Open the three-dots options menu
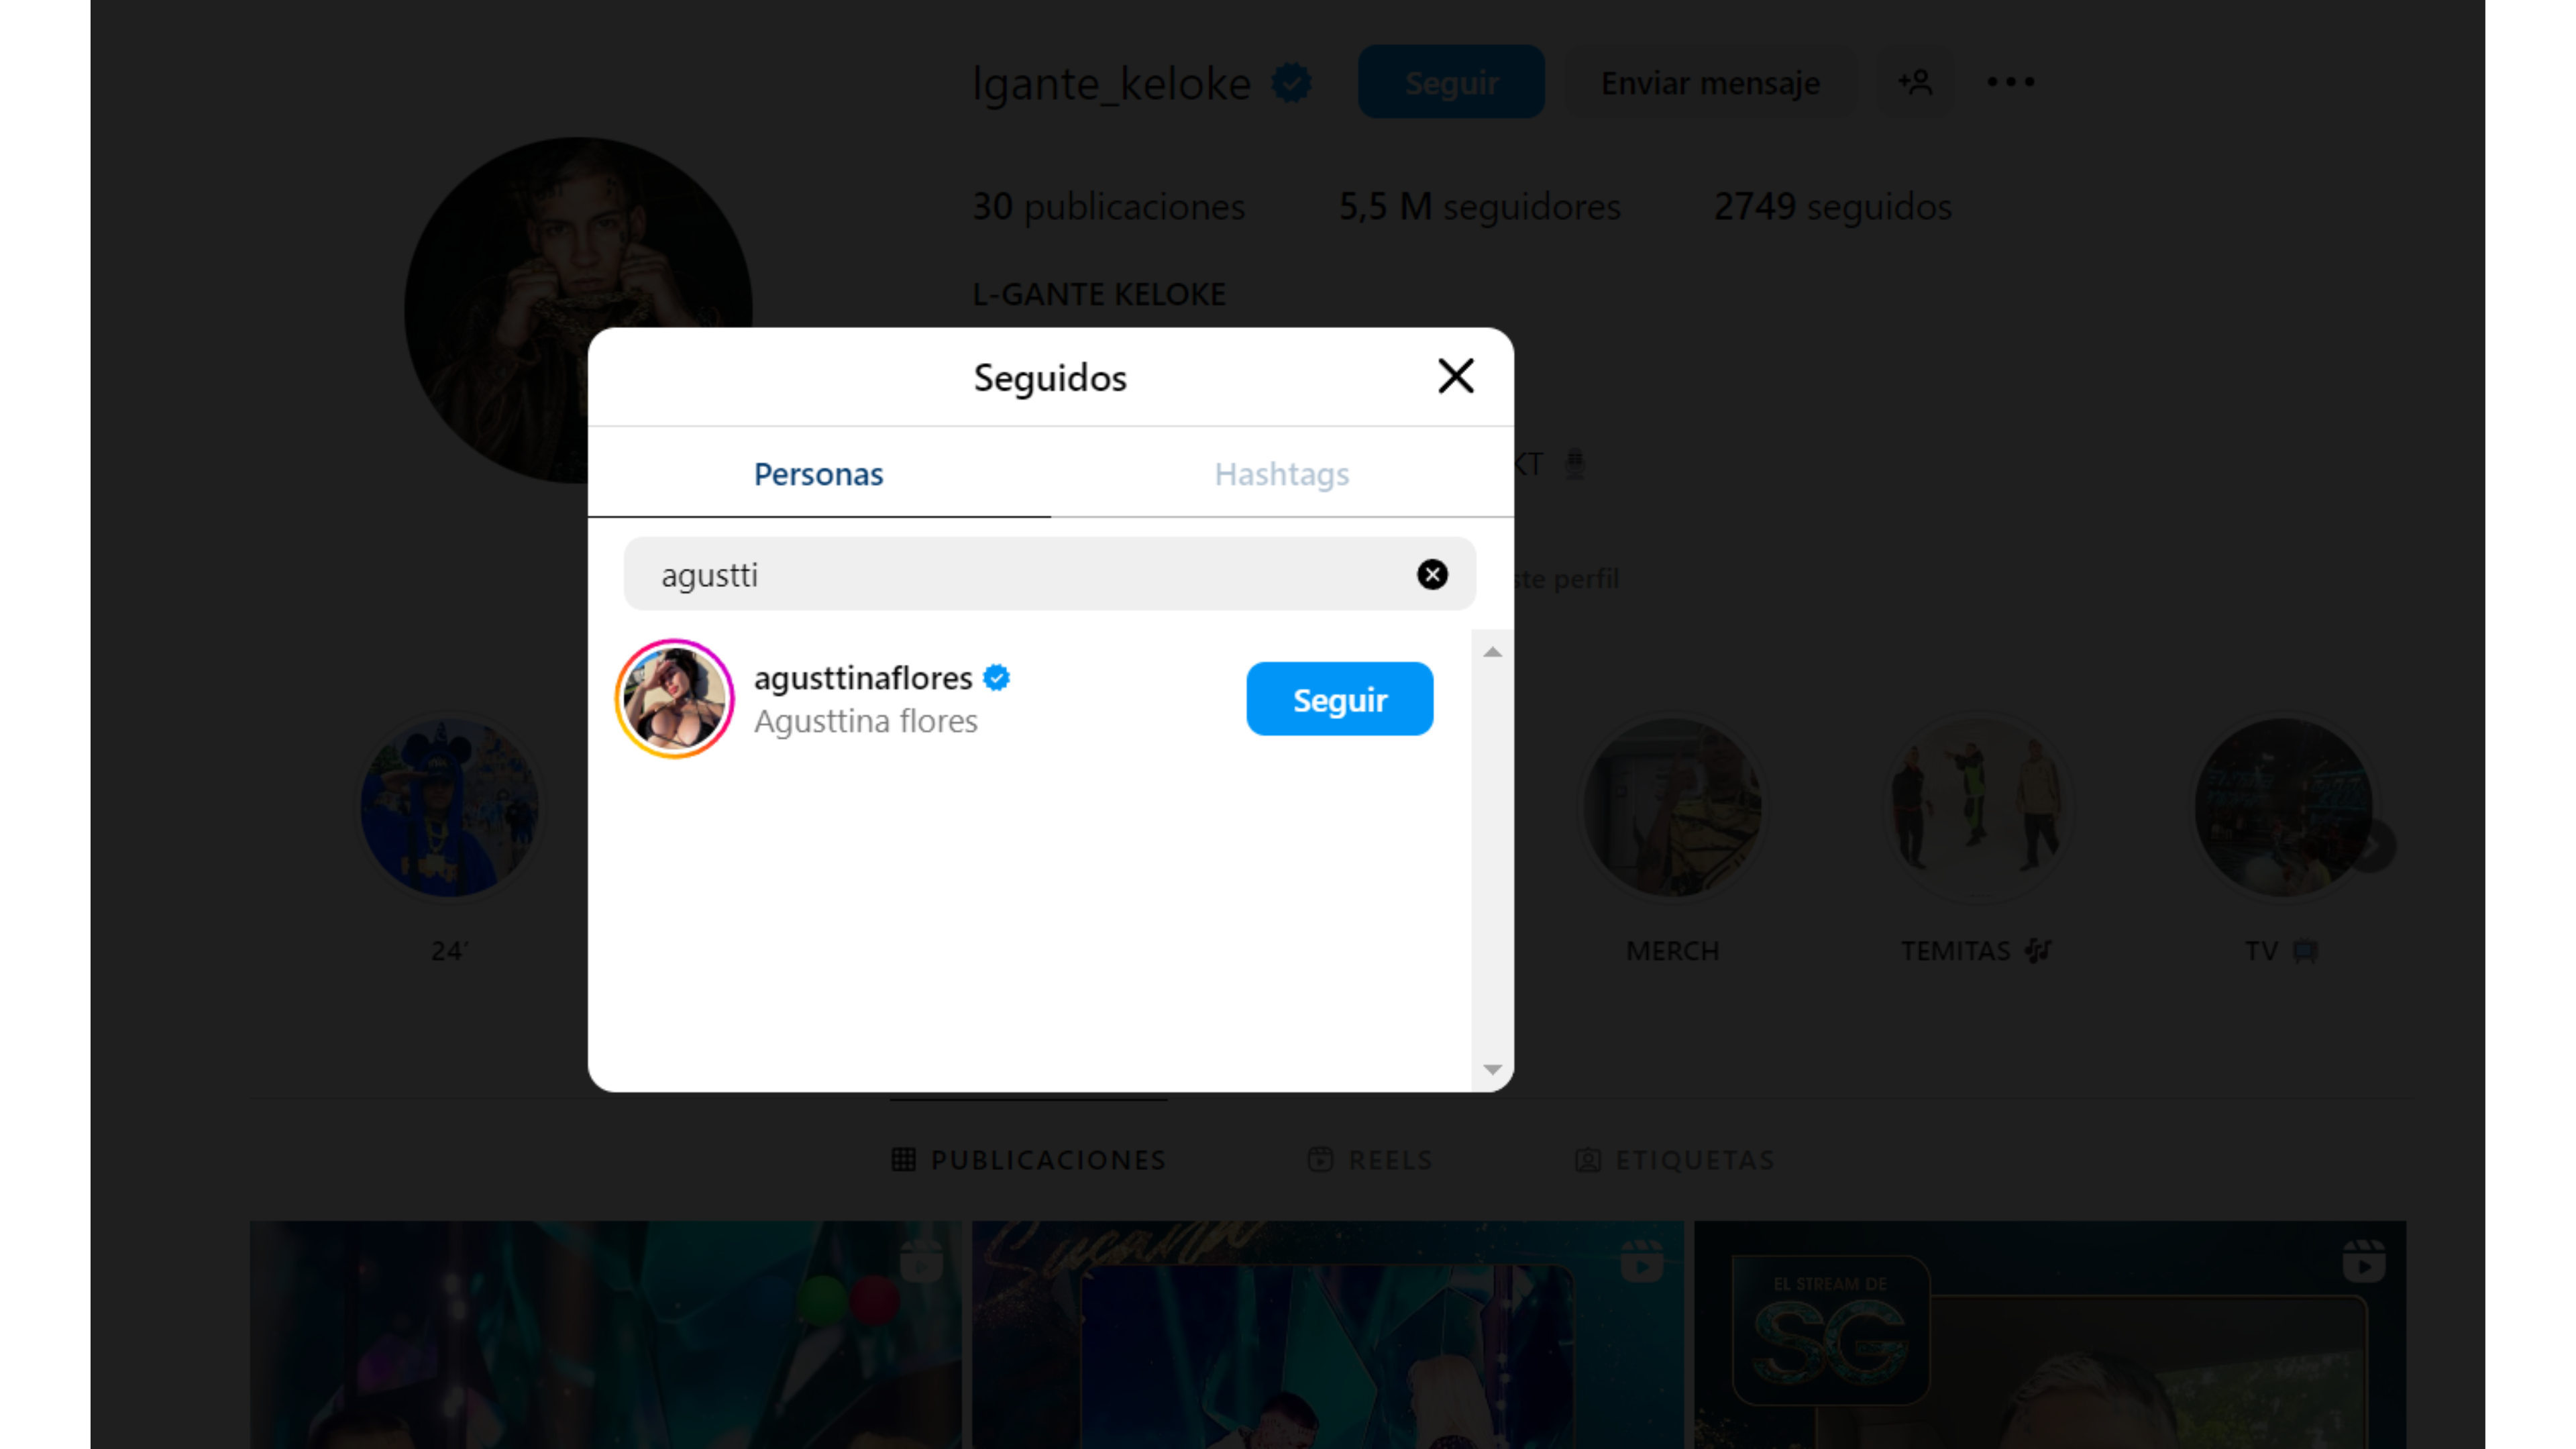Viewport: 2576px width, 1449px height. 2010,82
